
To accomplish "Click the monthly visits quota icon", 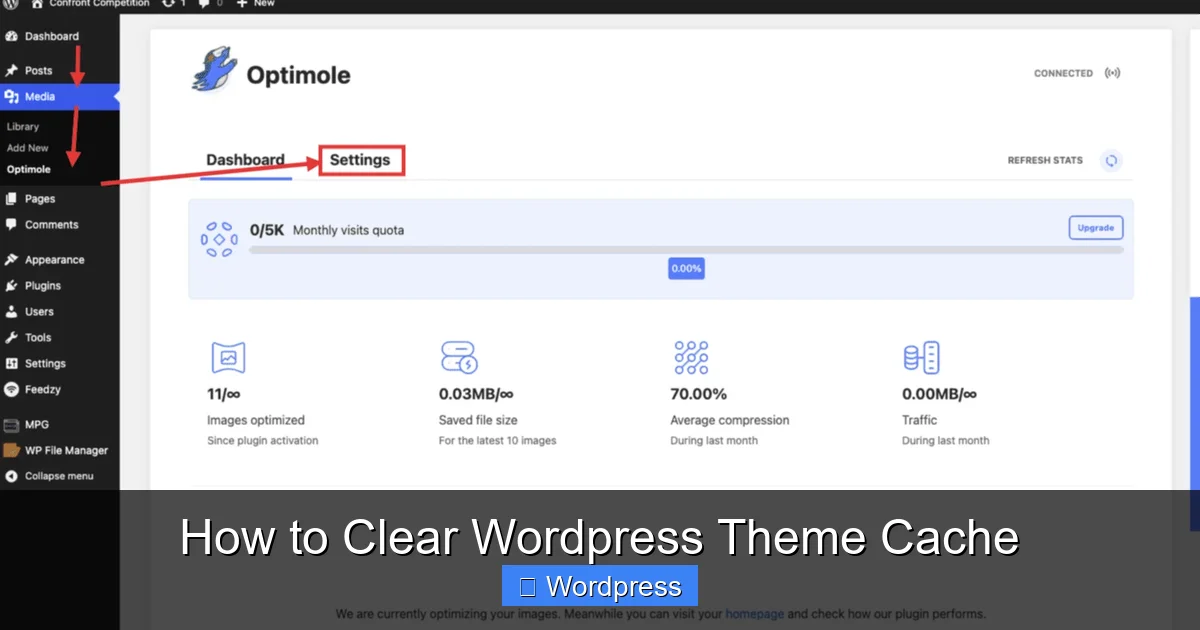I will (x=219, y=240).
